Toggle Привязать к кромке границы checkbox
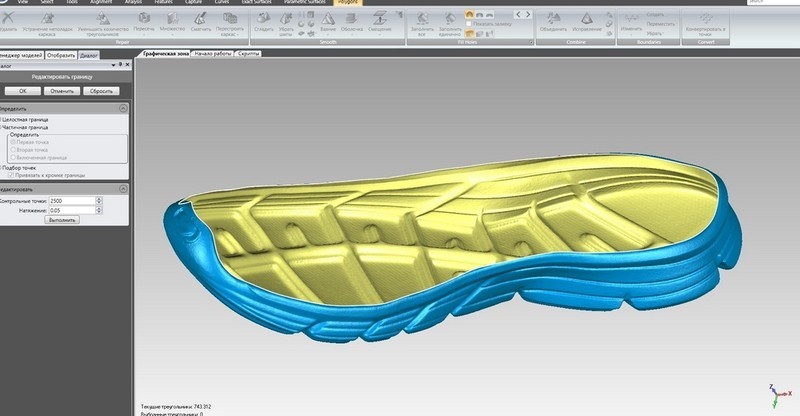The height and width of the screenshot is (416, 800). coord(11,175)
